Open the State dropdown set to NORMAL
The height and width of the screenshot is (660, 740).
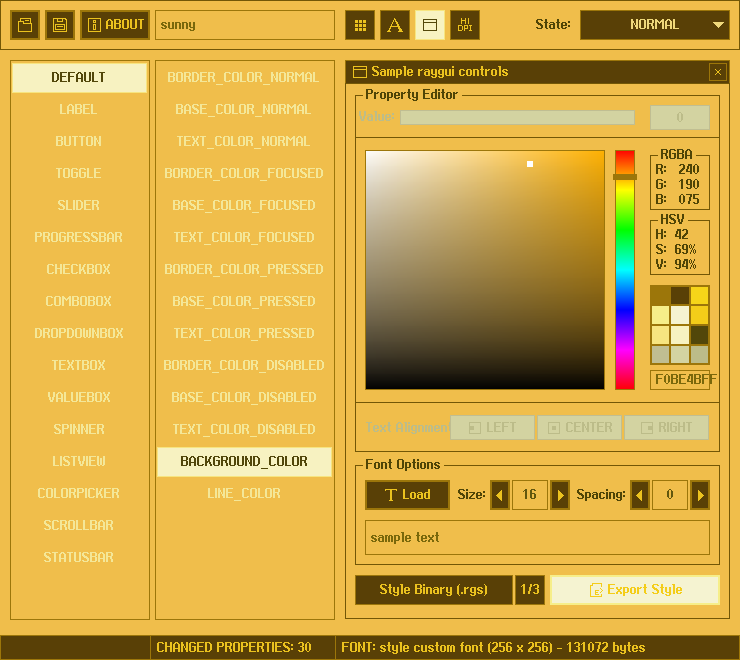[x=654, y=25]
